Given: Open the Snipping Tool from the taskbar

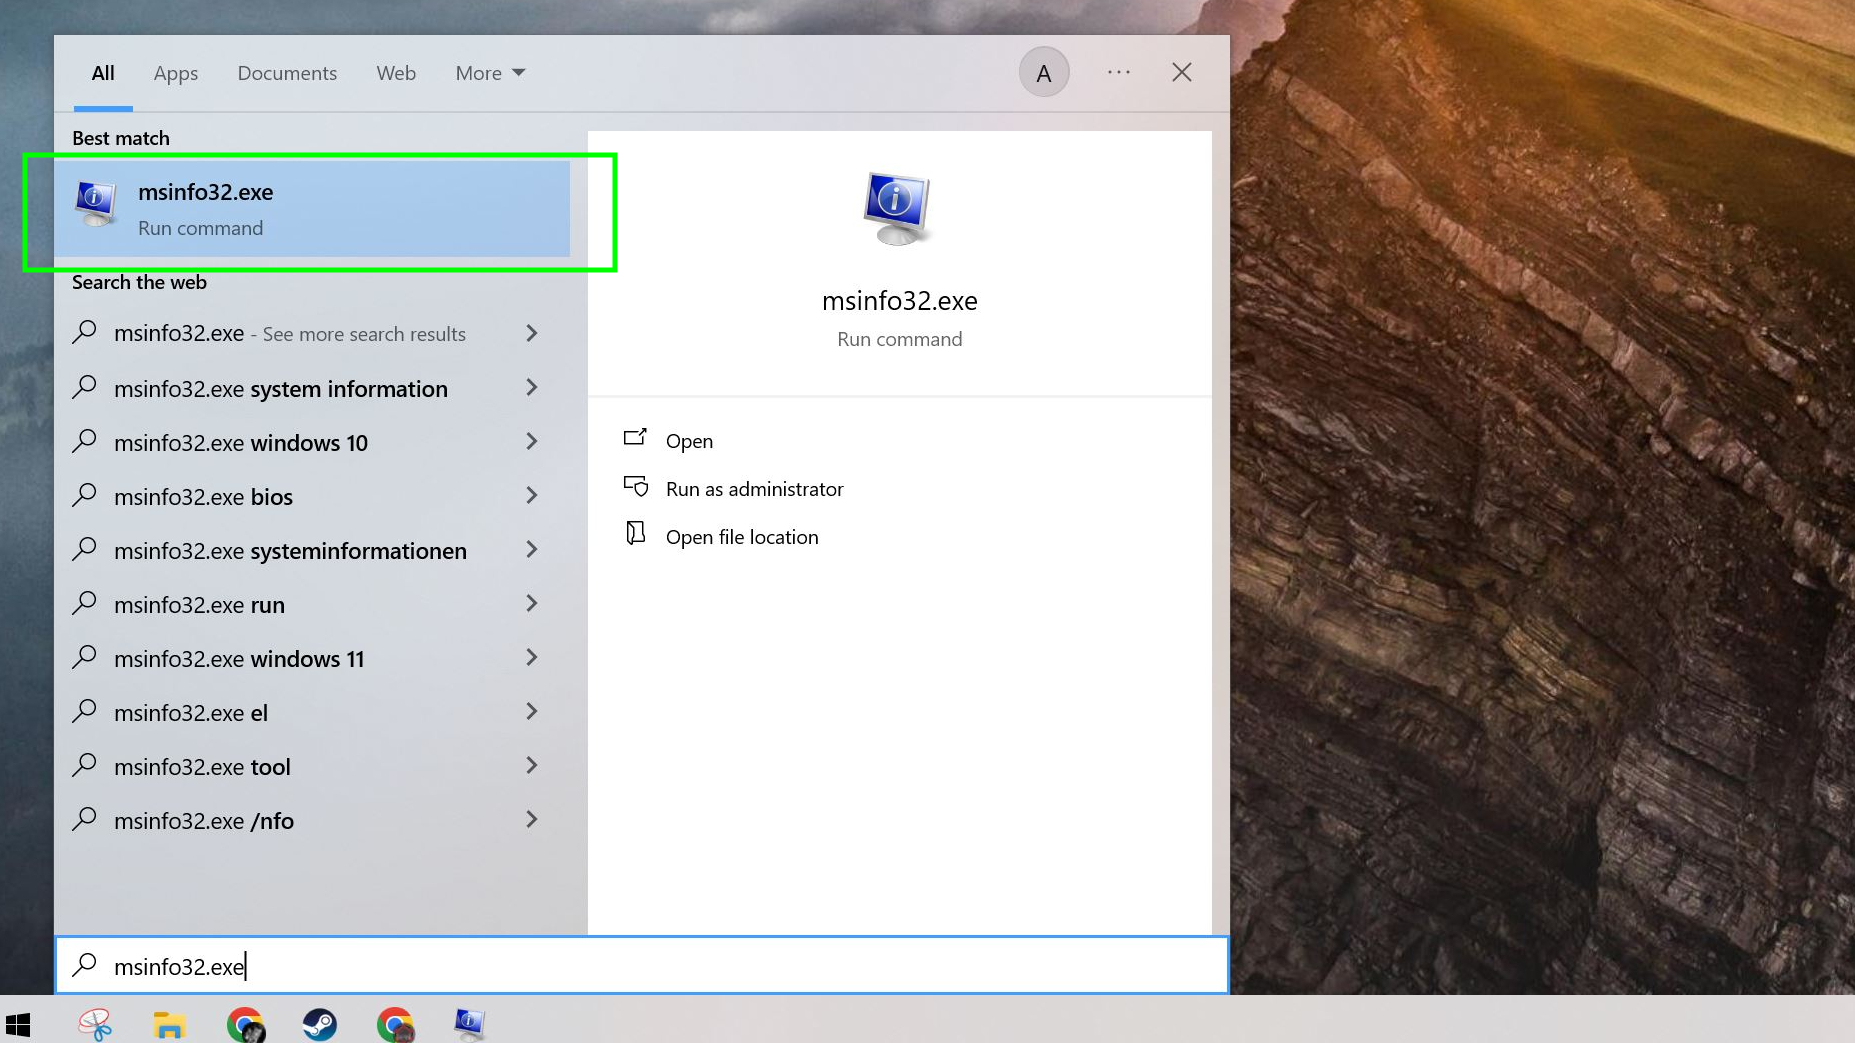Looking at the screenshot, I should [x=95, y=1023].
